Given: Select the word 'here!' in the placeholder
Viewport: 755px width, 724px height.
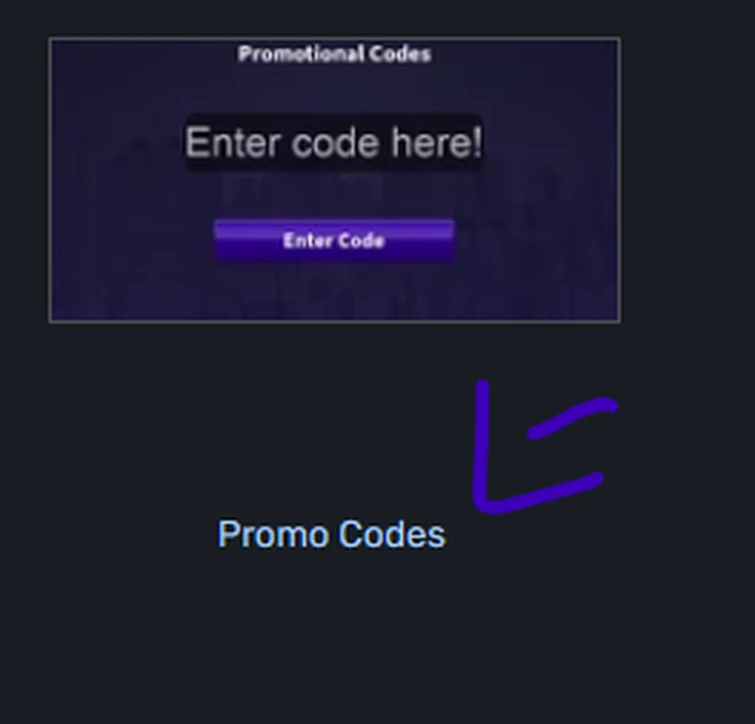Looking at the screenshot, I should (x=436, y=142).
